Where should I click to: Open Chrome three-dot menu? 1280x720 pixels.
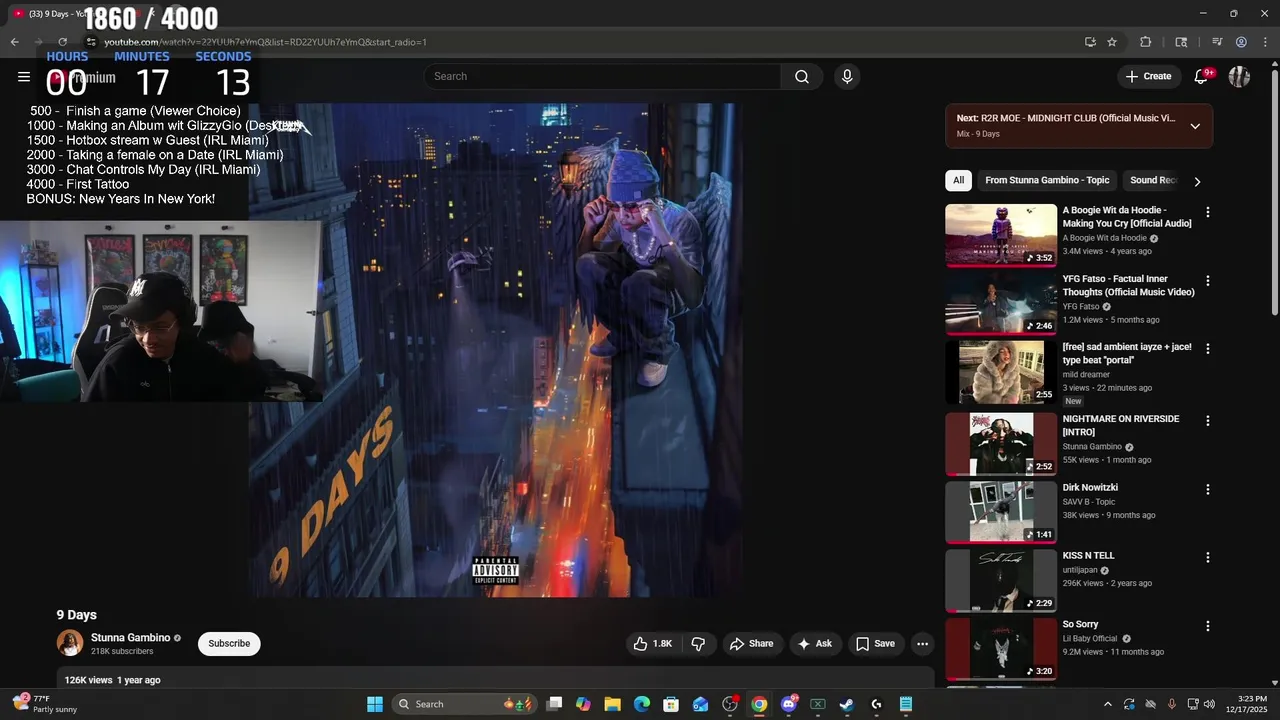coord(1264,42)
